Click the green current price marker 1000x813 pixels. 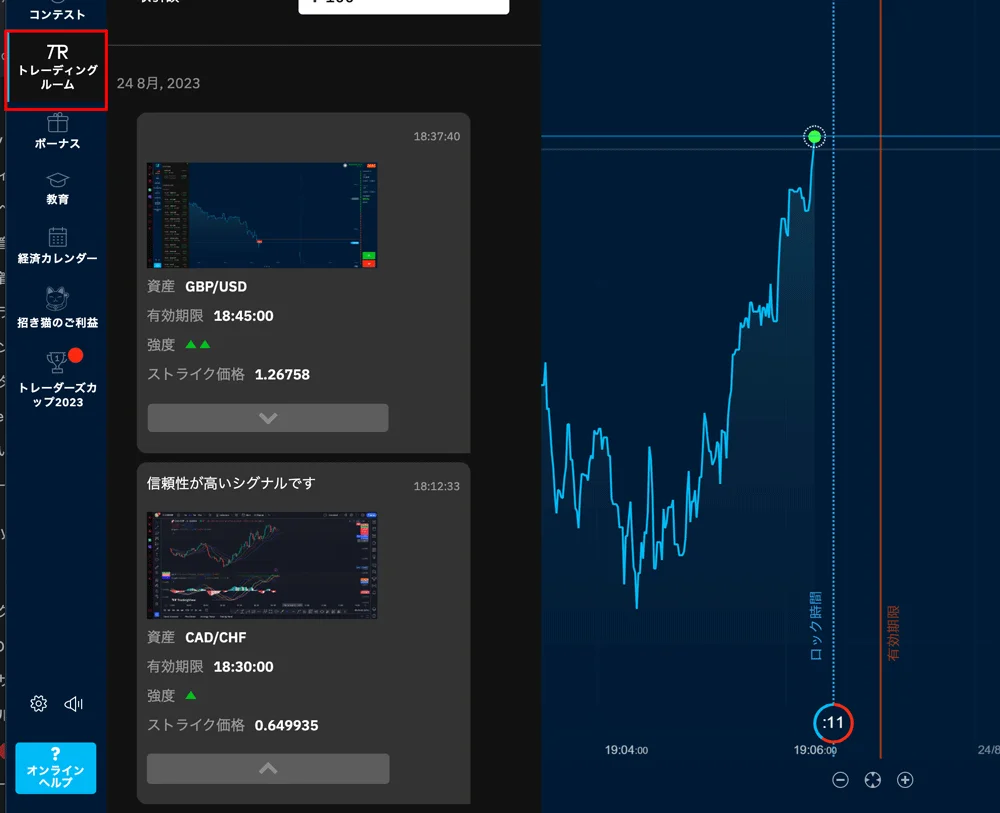click(x=814, y=137)
